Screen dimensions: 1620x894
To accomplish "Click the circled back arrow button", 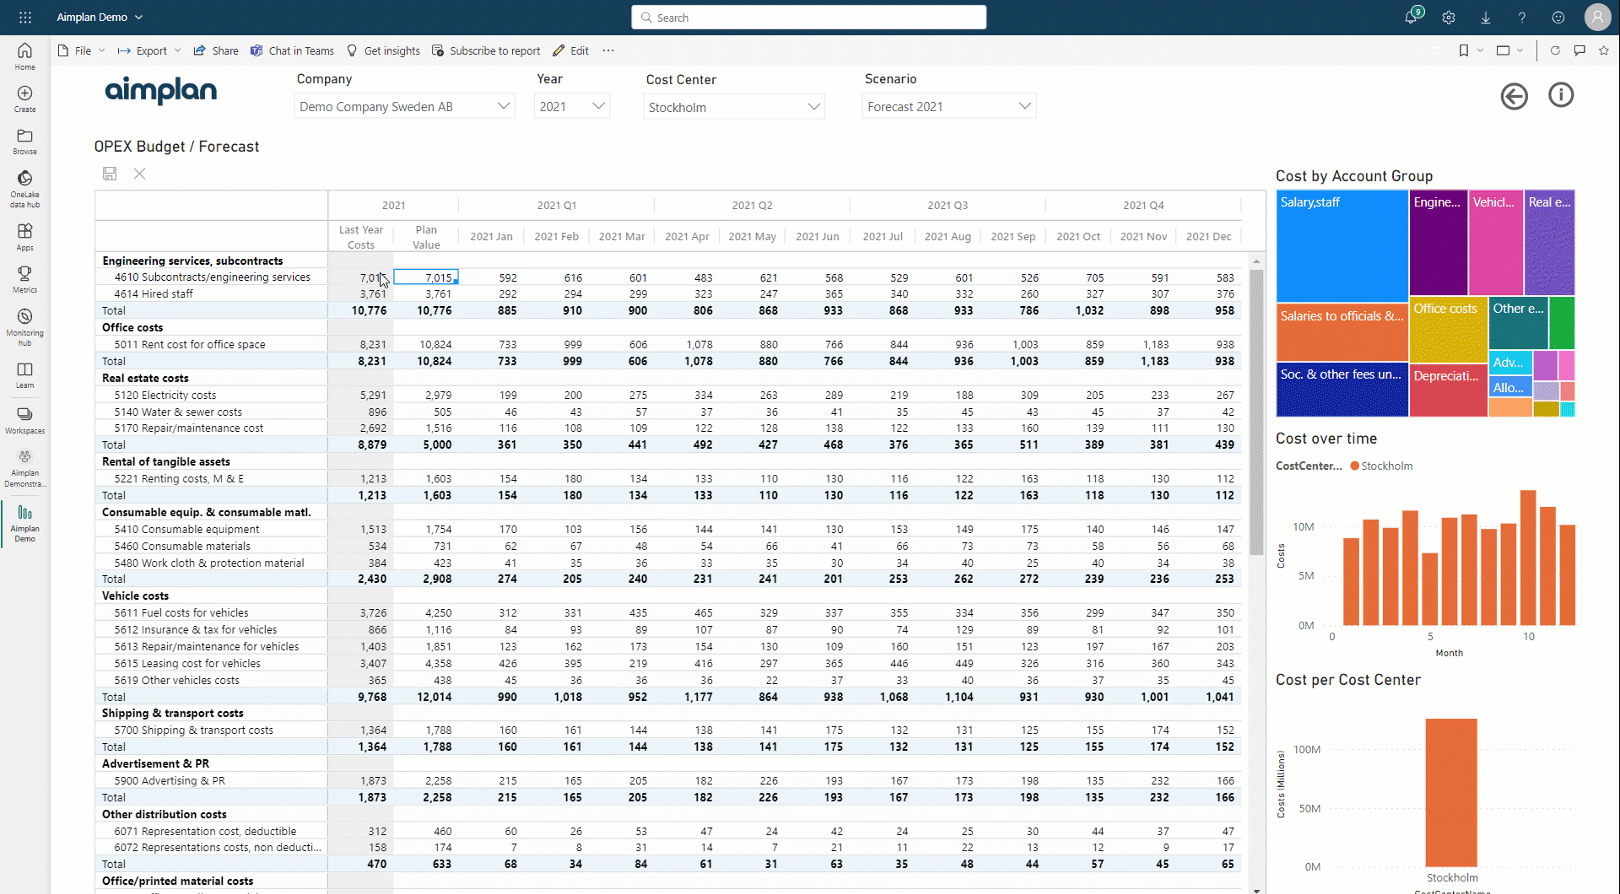I will (1514, 96).
